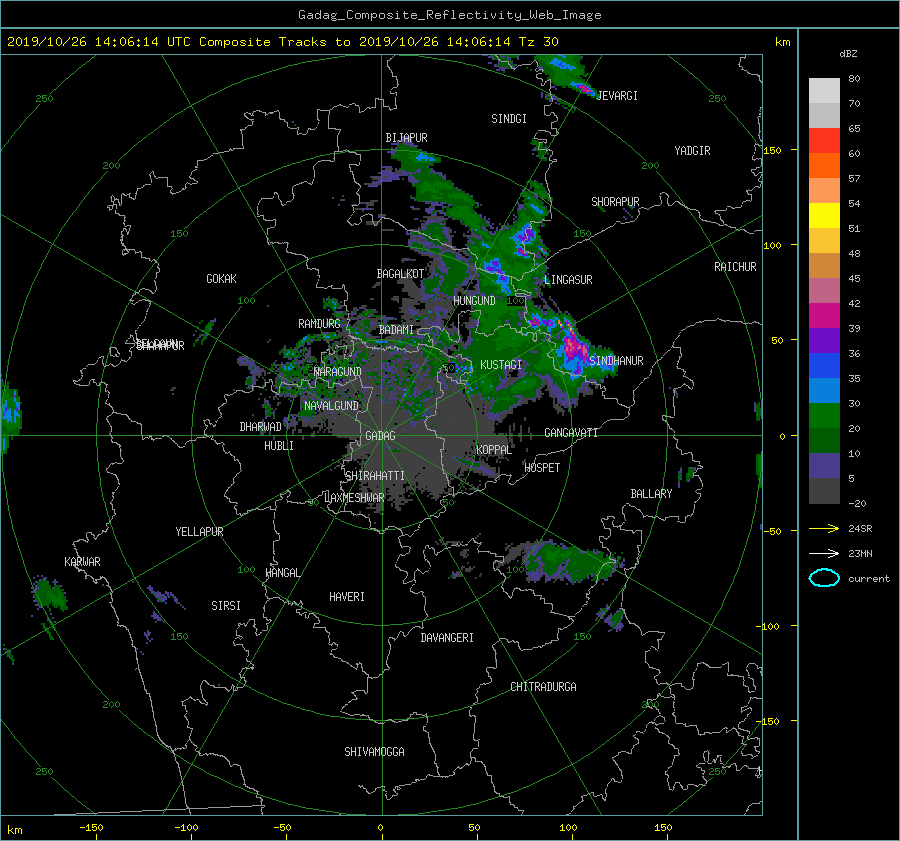
Task: Choose the HUBLI label
Action: click(278, 446)
